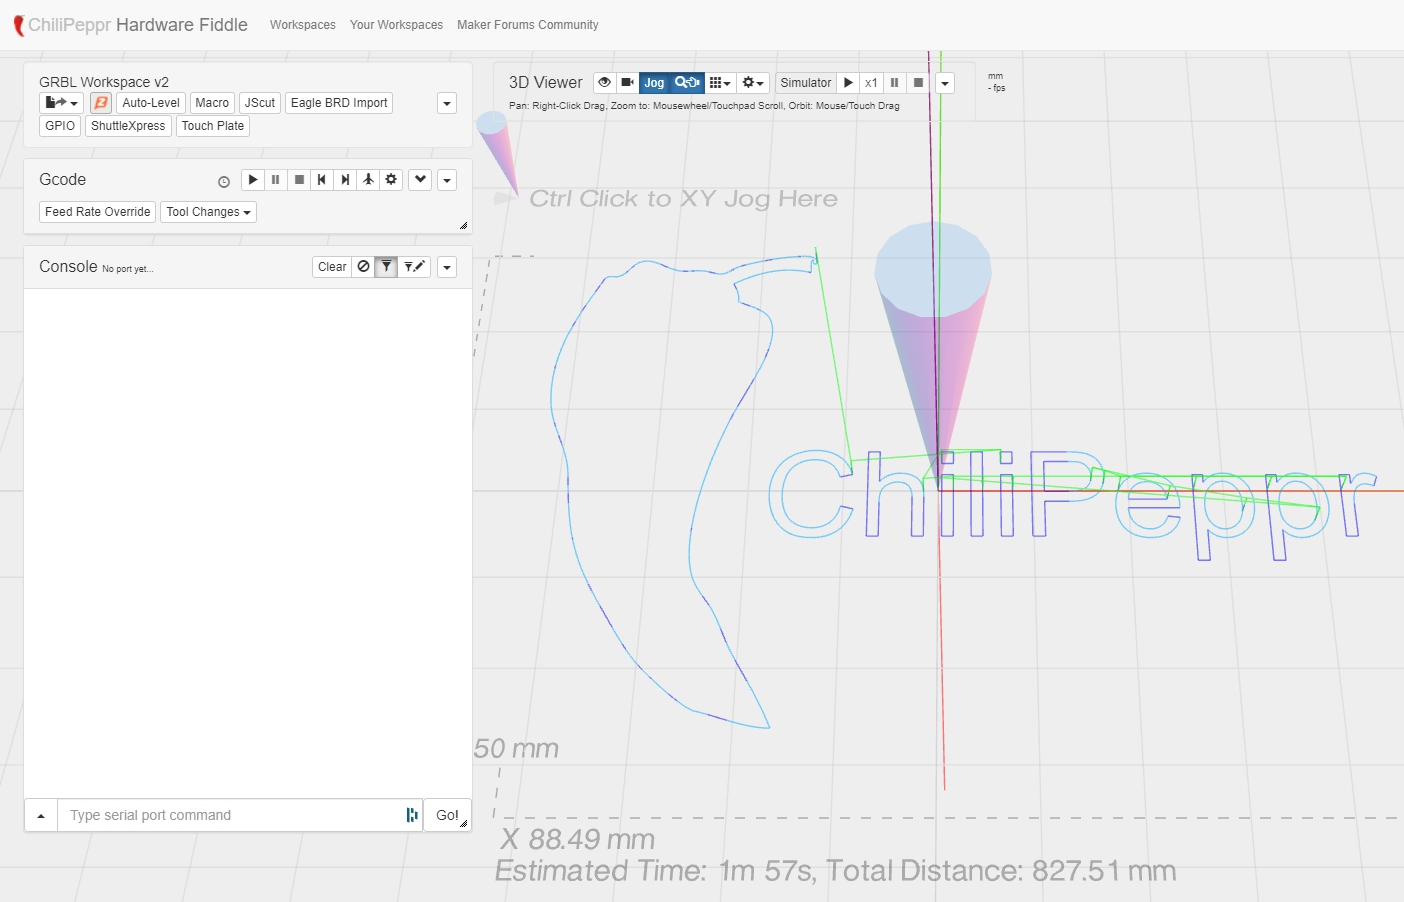Click the Simulator label button
1404x902 pixels.
click(x=806, y=83)
